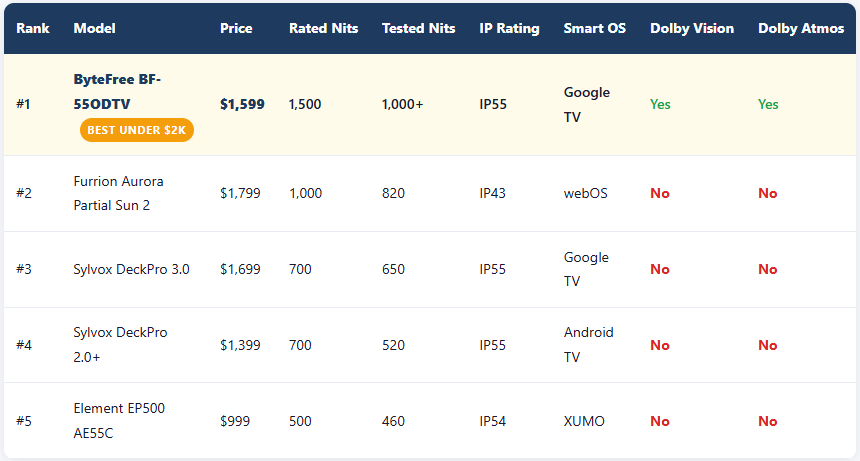Choose the Sylvox DeckPro 2.0+ model
860x461 pixels.
[120, 344]
